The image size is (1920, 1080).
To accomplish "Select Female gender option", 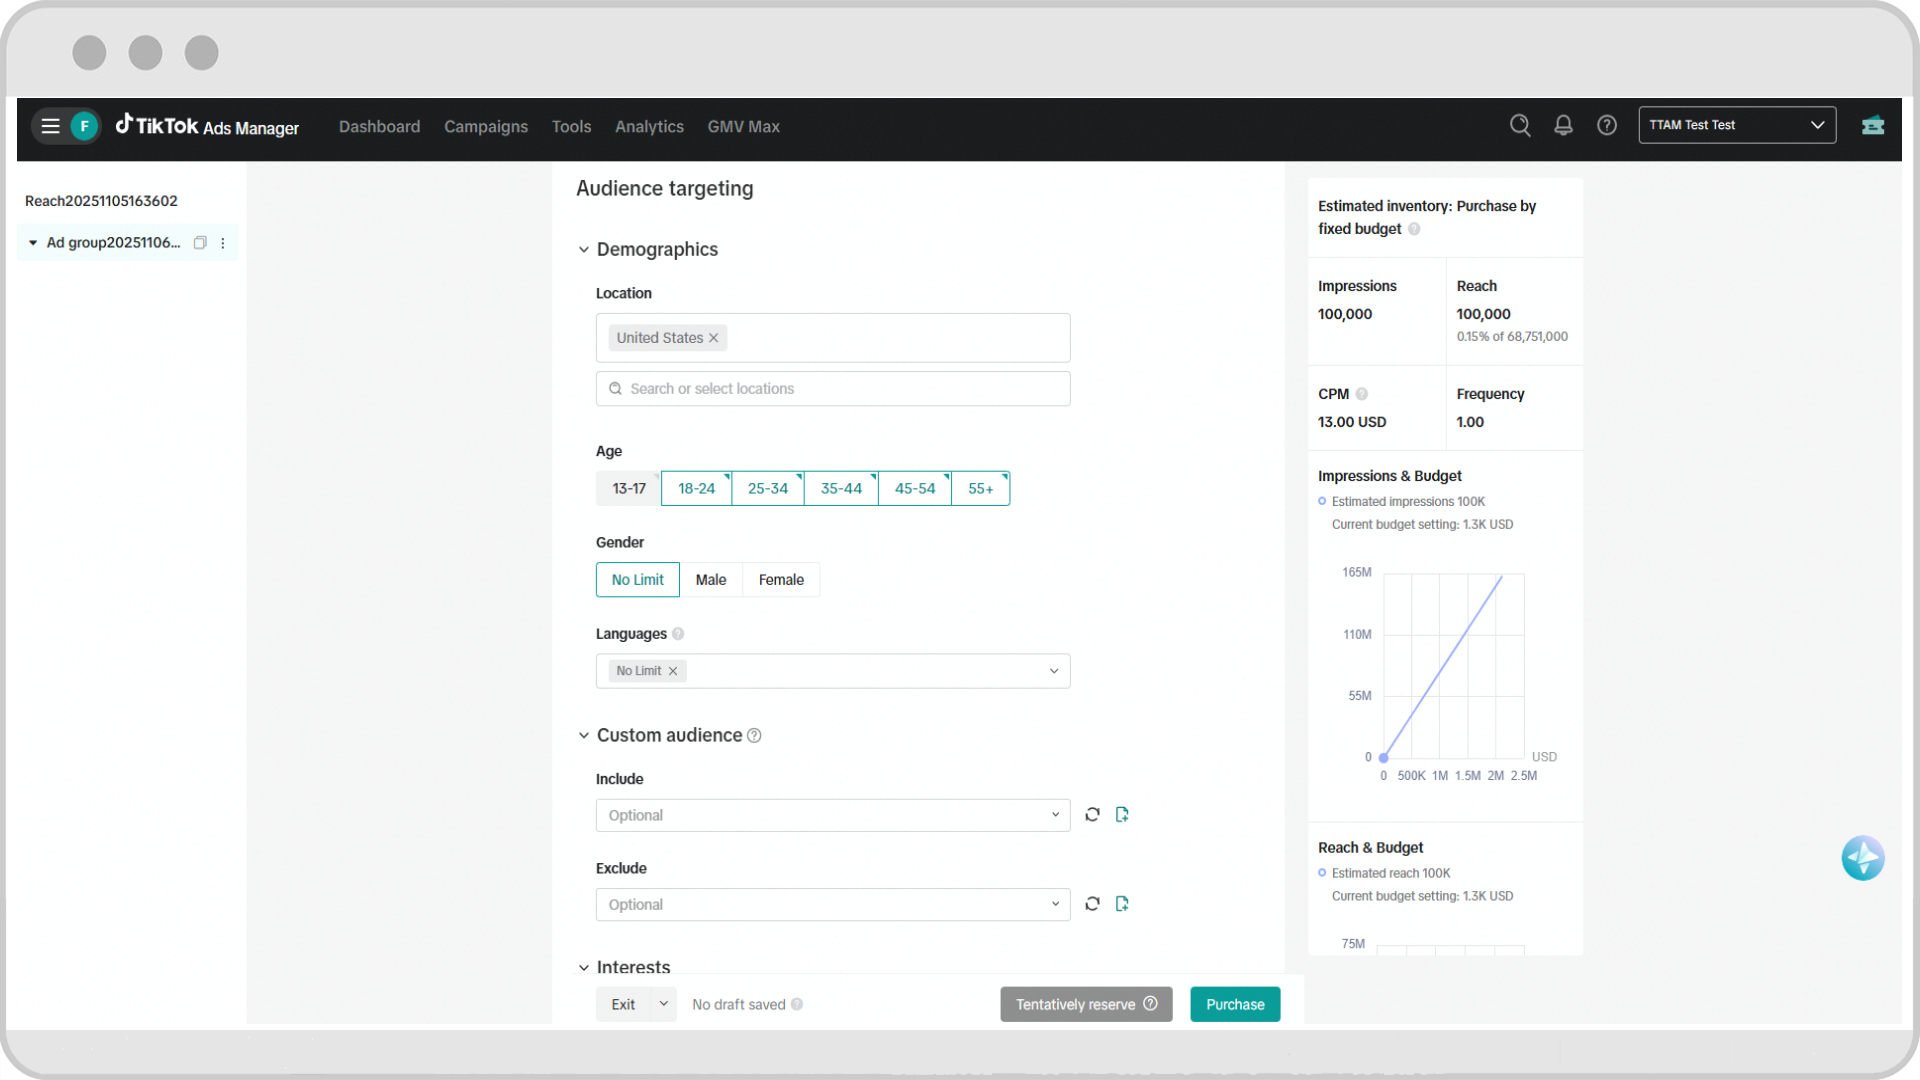I will (x=781, y=580).
